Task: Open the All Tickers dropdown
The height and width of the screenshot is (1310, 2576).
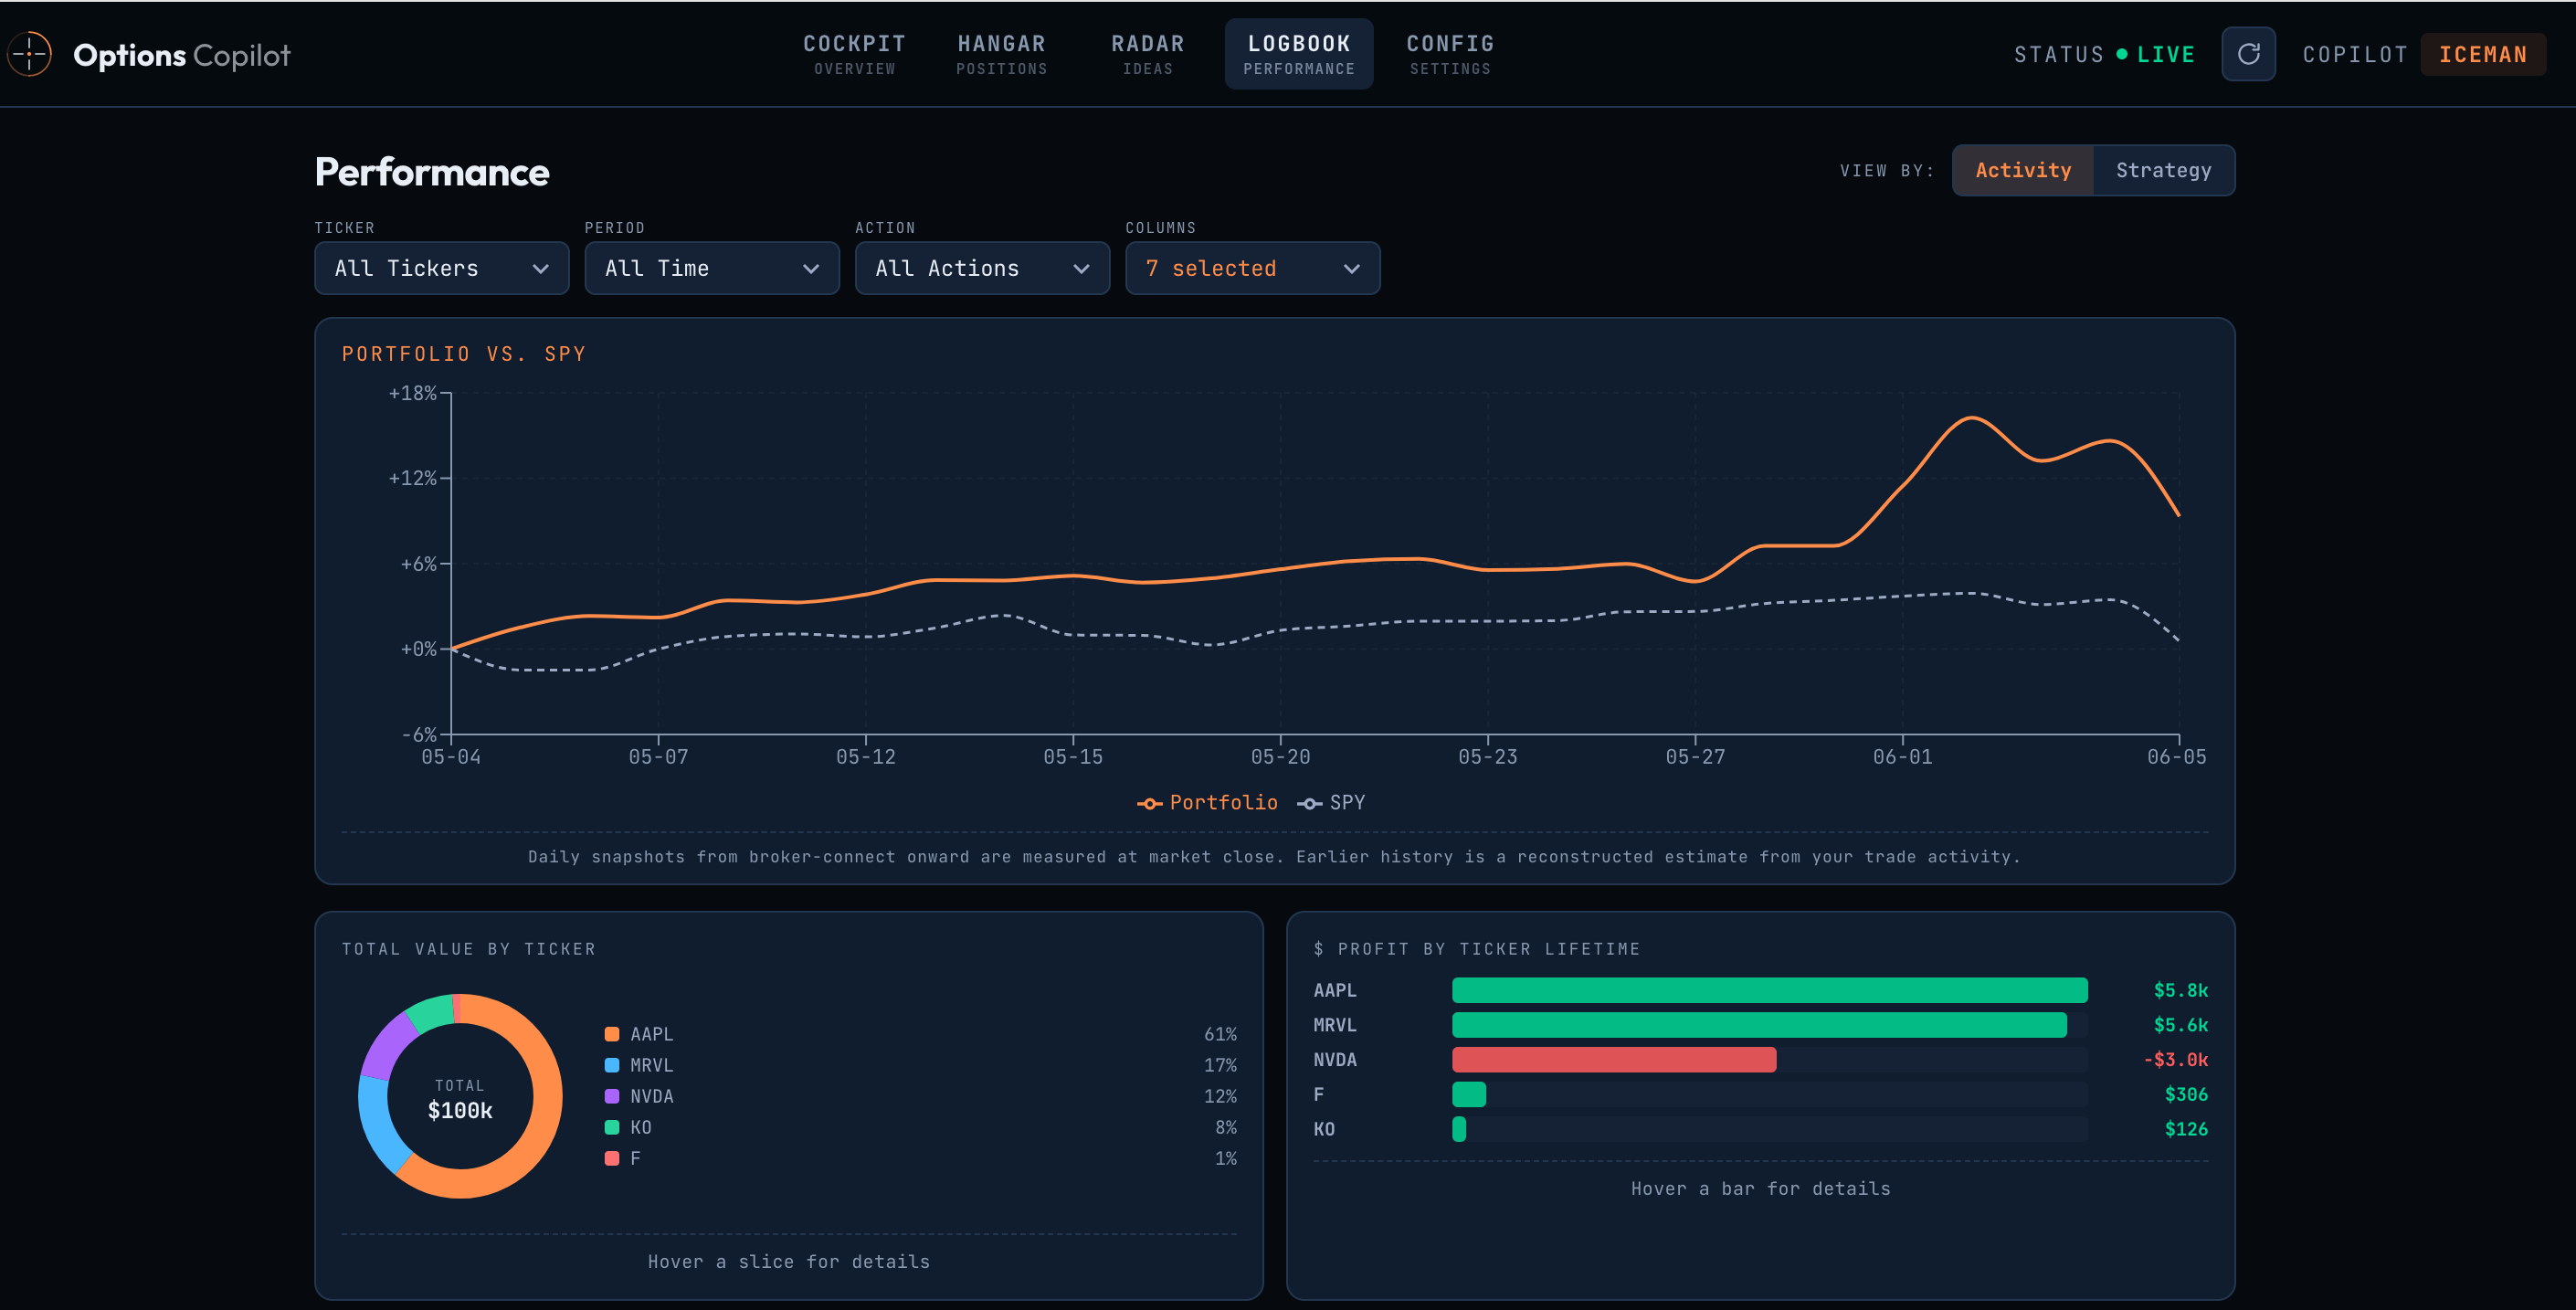Action: pyautogui.click(x=442, y=268)
